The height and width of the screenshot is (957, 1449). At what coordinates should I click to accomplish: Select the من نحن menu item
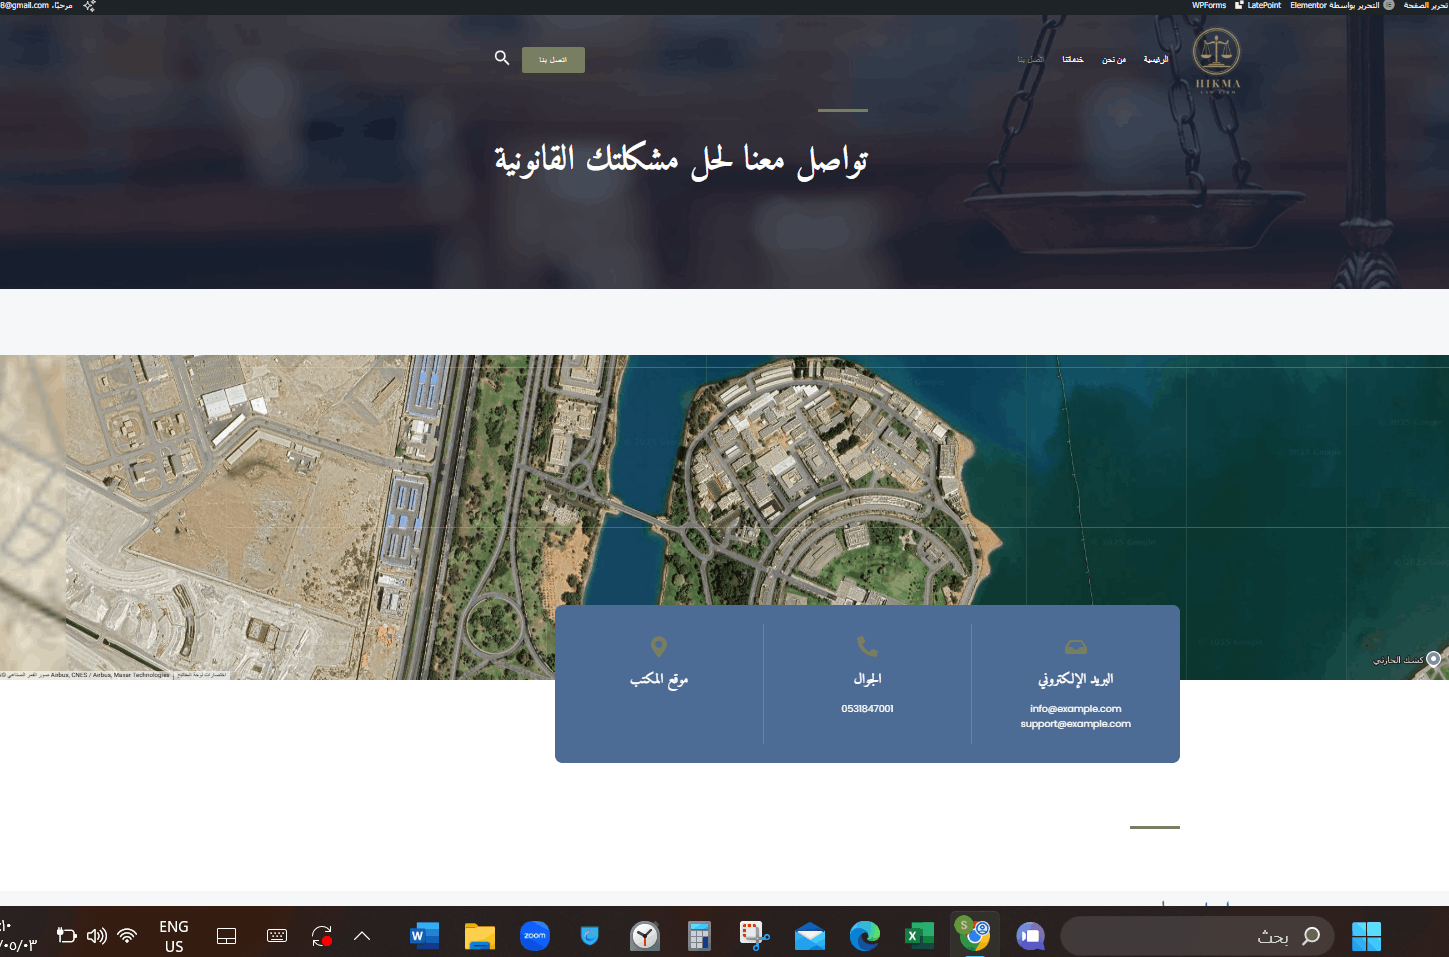coord(1113,60)
